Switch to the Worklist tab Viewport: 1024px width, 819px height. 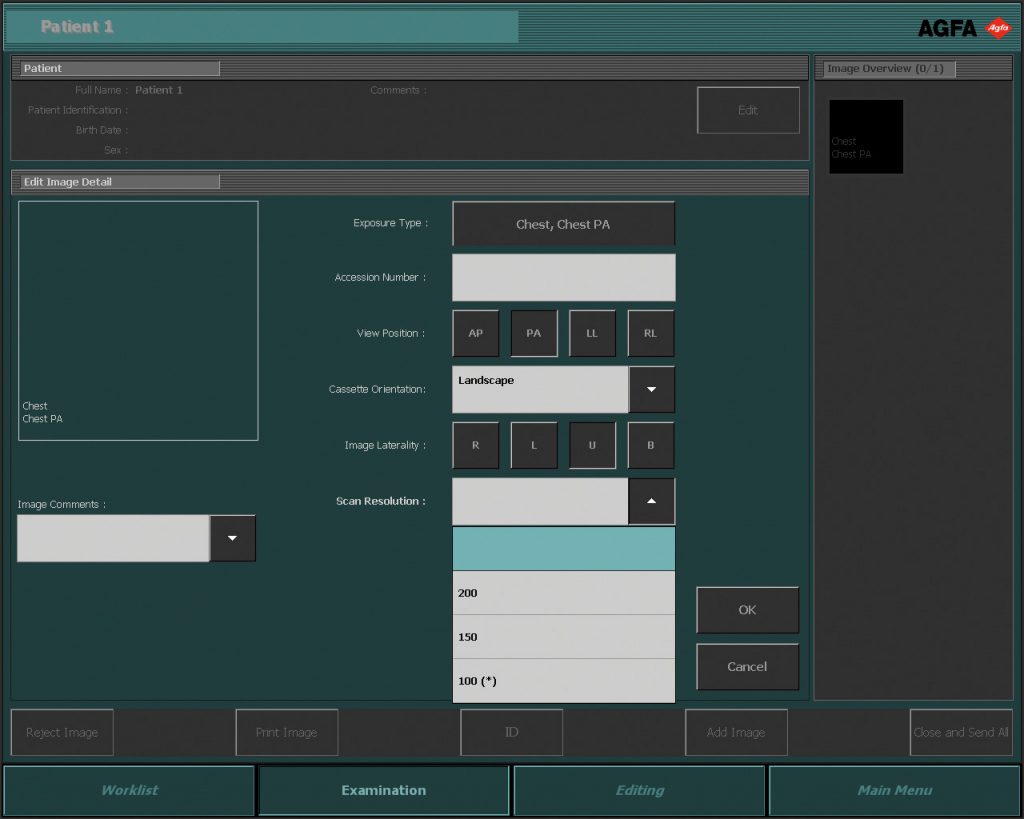[x=130, y=791]
